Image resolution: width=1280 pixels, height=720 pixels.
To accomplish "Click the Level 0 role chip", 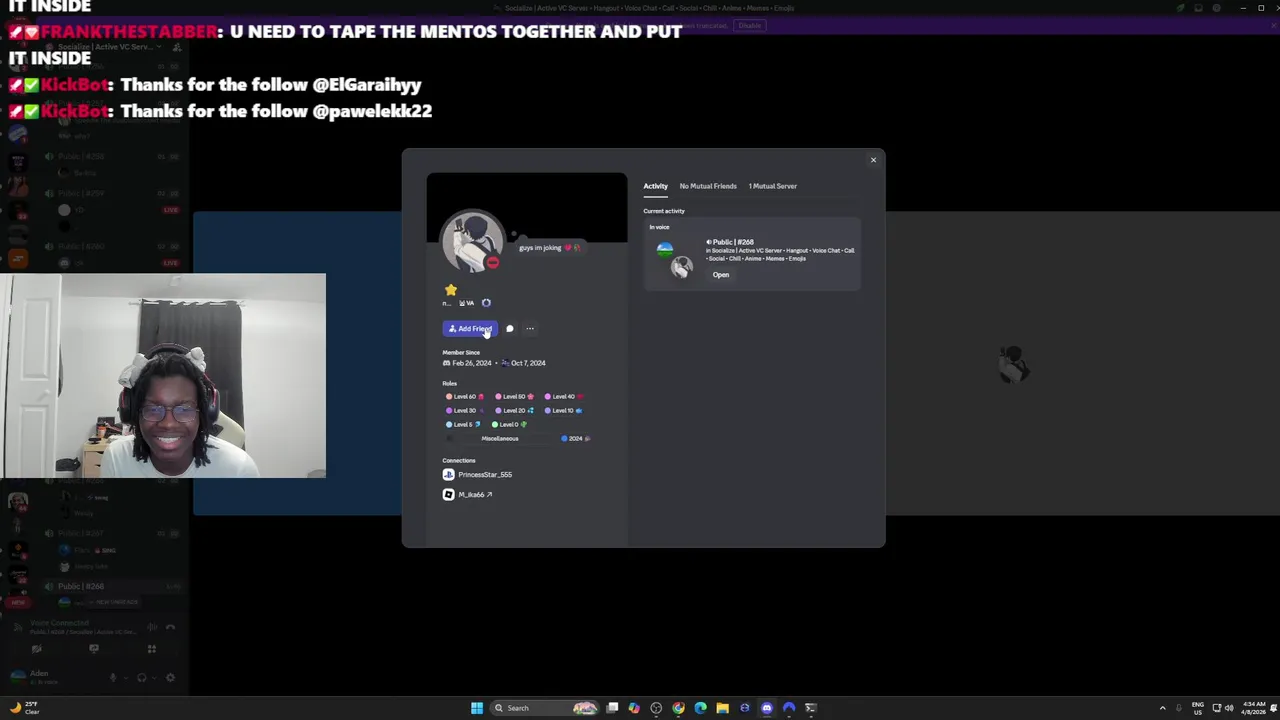I will pos(509,425).
